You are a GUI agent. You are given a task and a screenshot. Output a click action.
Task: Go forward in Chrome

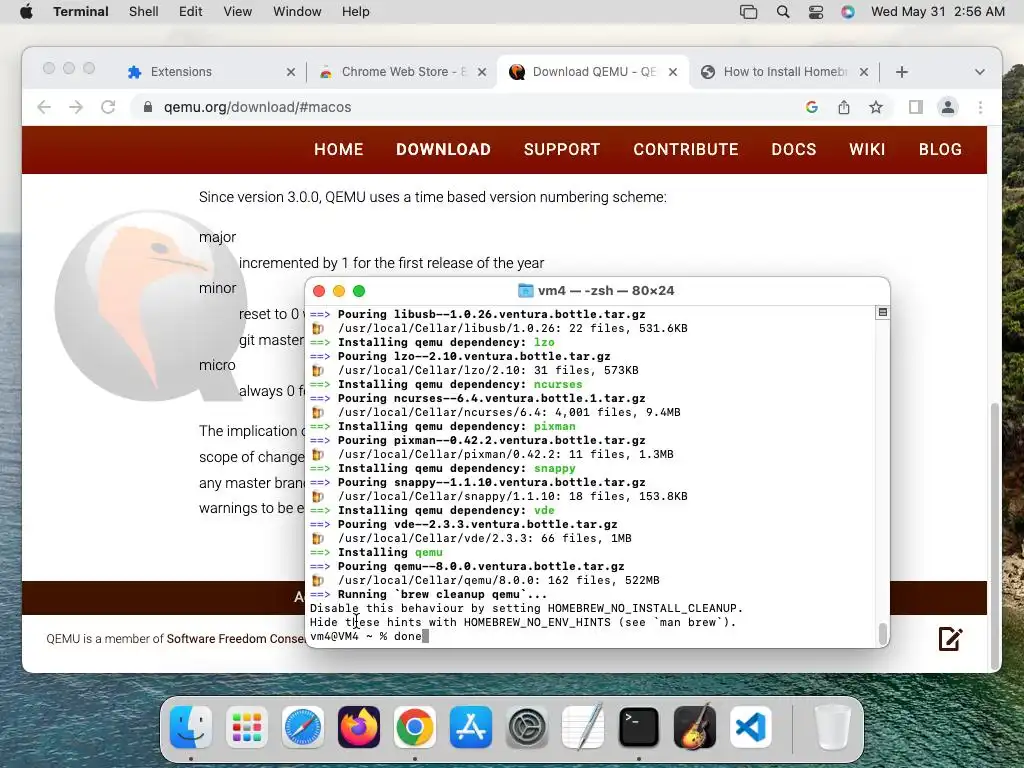[x=76, y=107]
